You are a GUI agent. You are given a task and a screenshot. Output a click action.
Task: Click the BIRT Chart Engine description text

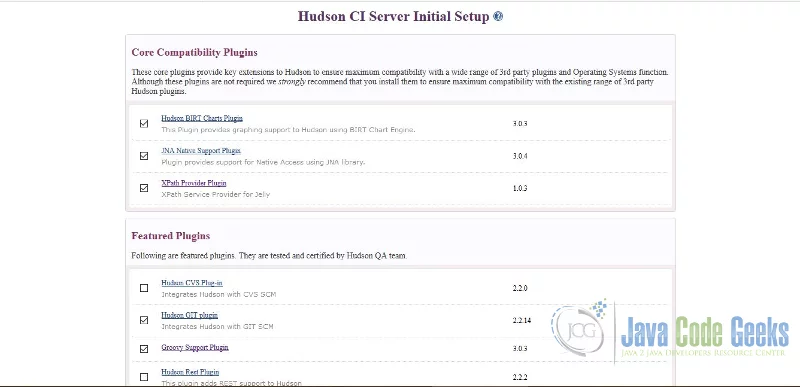tap(288, 130)
